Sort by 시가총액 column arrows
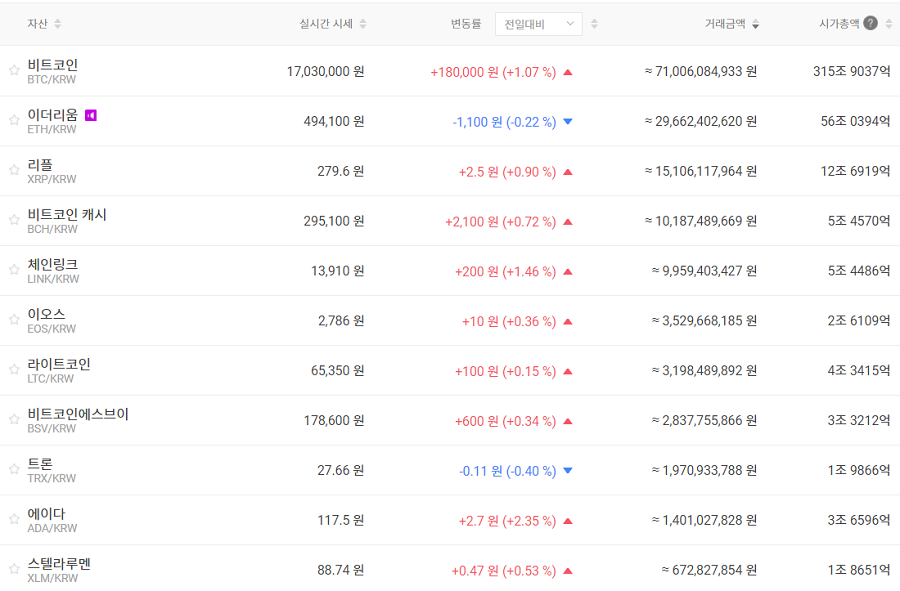This screenshot has height=591, width=900. pyautogui.click(x=889, y=24)
